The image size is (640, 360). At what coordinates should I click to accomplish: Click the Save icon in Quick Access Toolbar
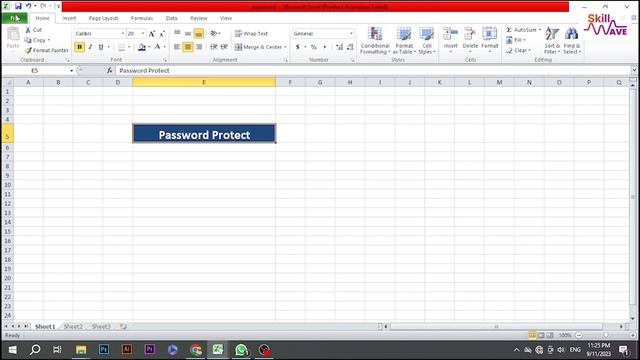pos(18,6)
